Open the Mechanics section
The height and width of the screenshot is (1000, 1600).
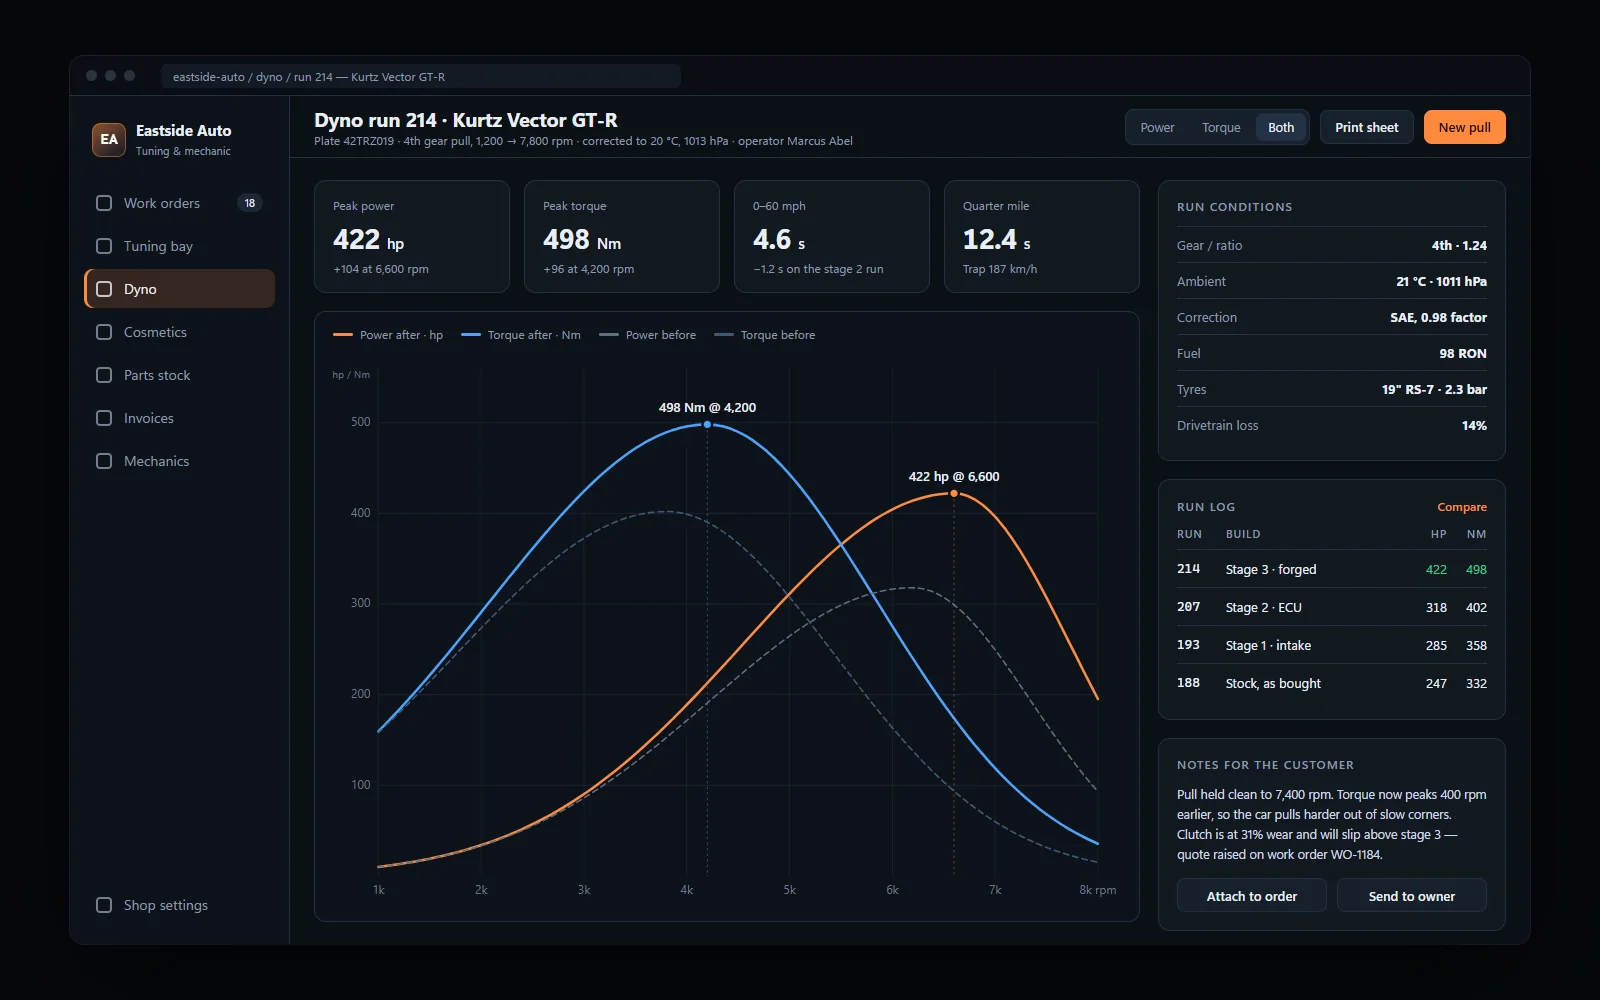click(180, 461)
